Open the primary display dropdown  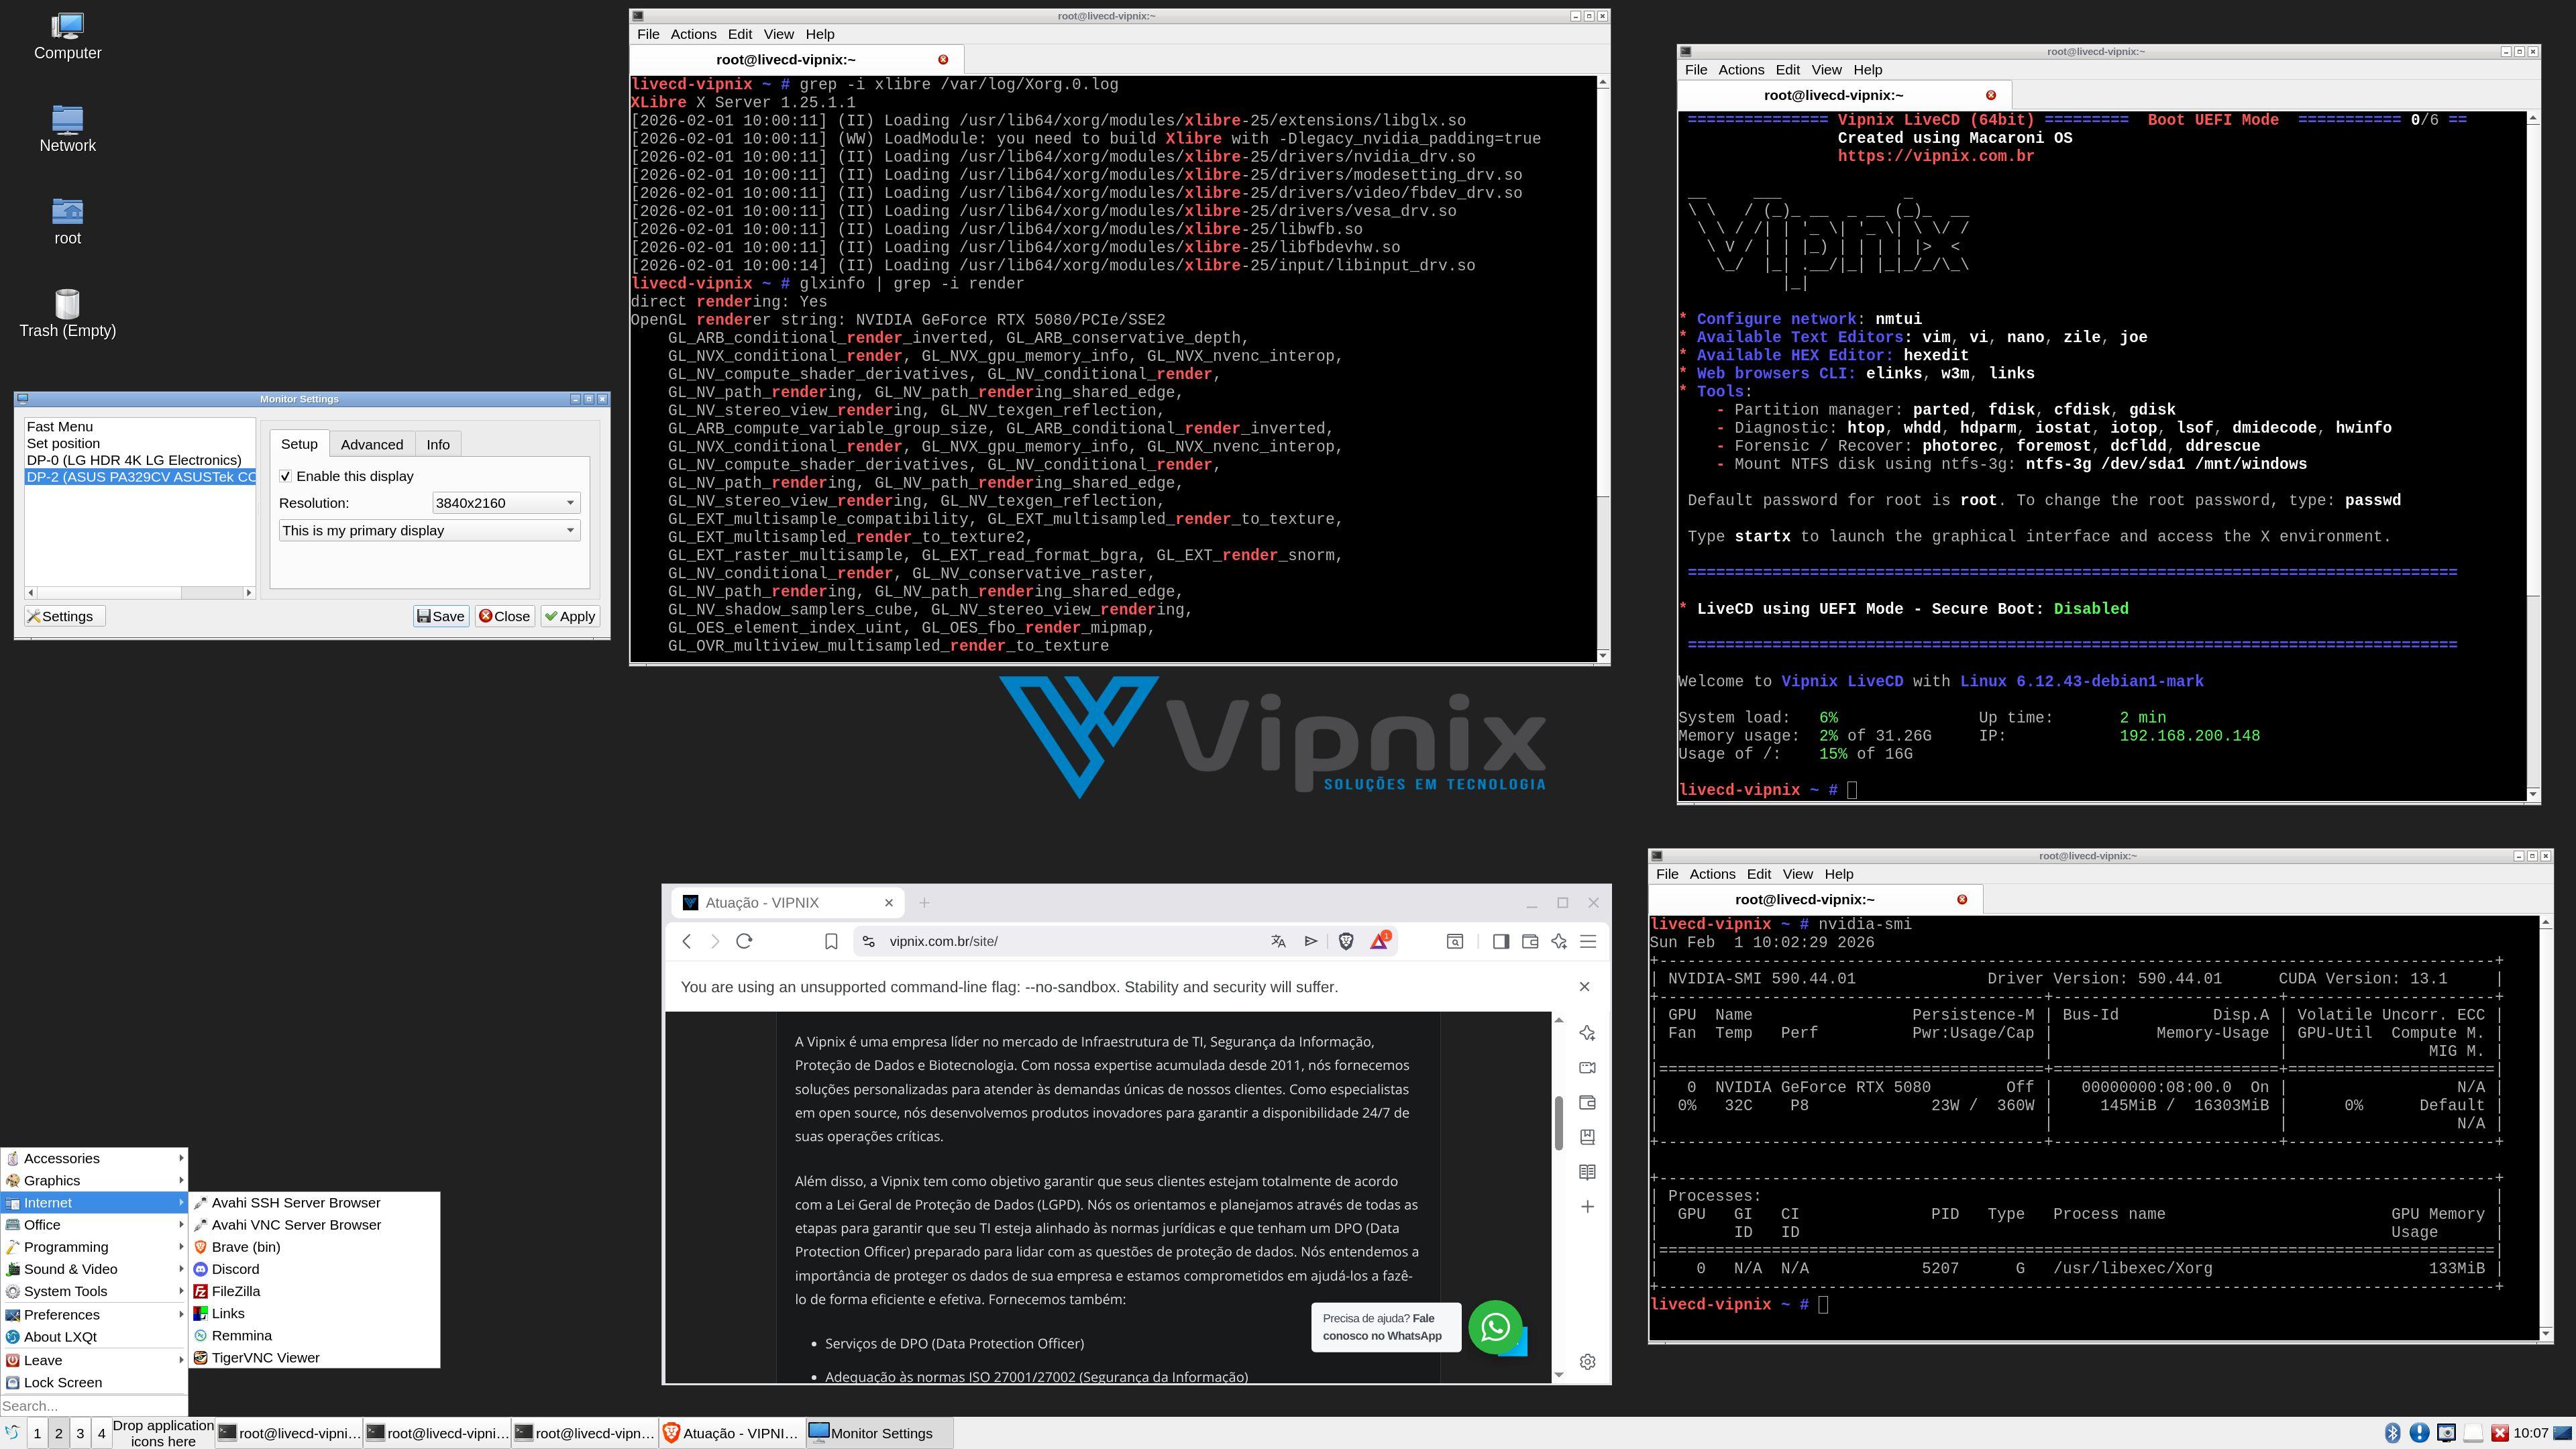tap(429, 530)
